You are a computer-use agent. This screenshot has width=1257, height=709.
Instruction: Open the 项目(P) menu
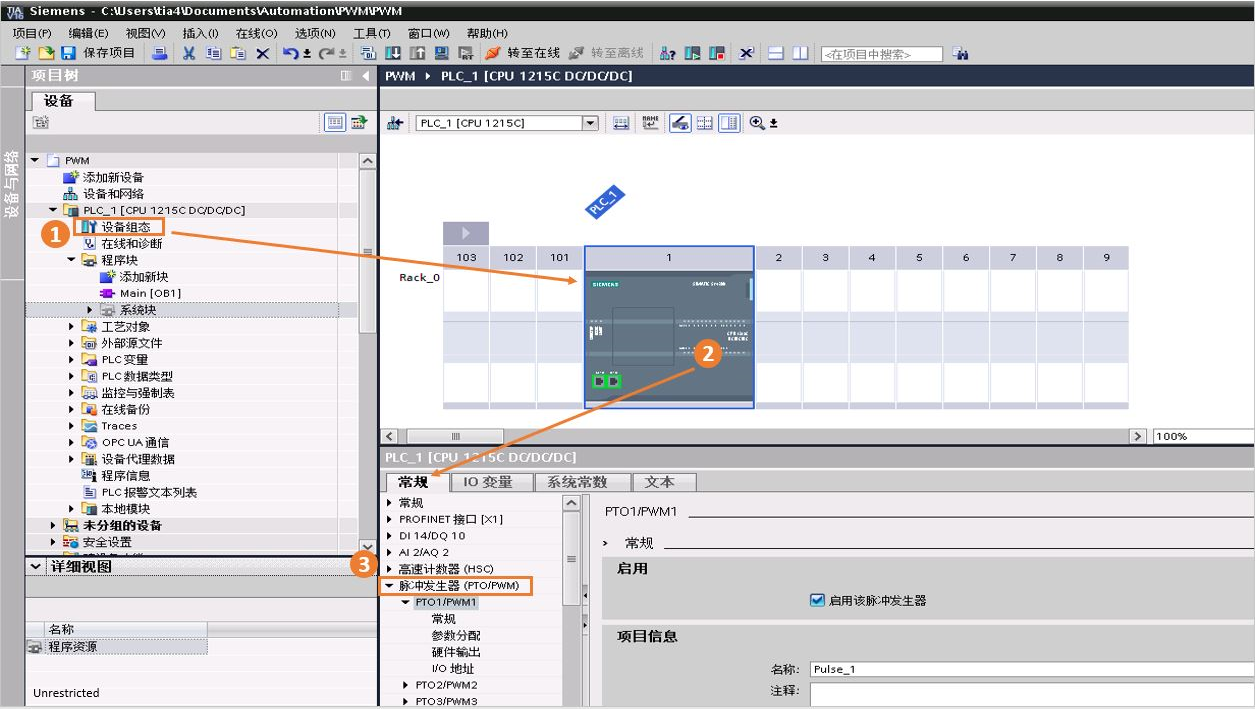[x=32, y=33]
